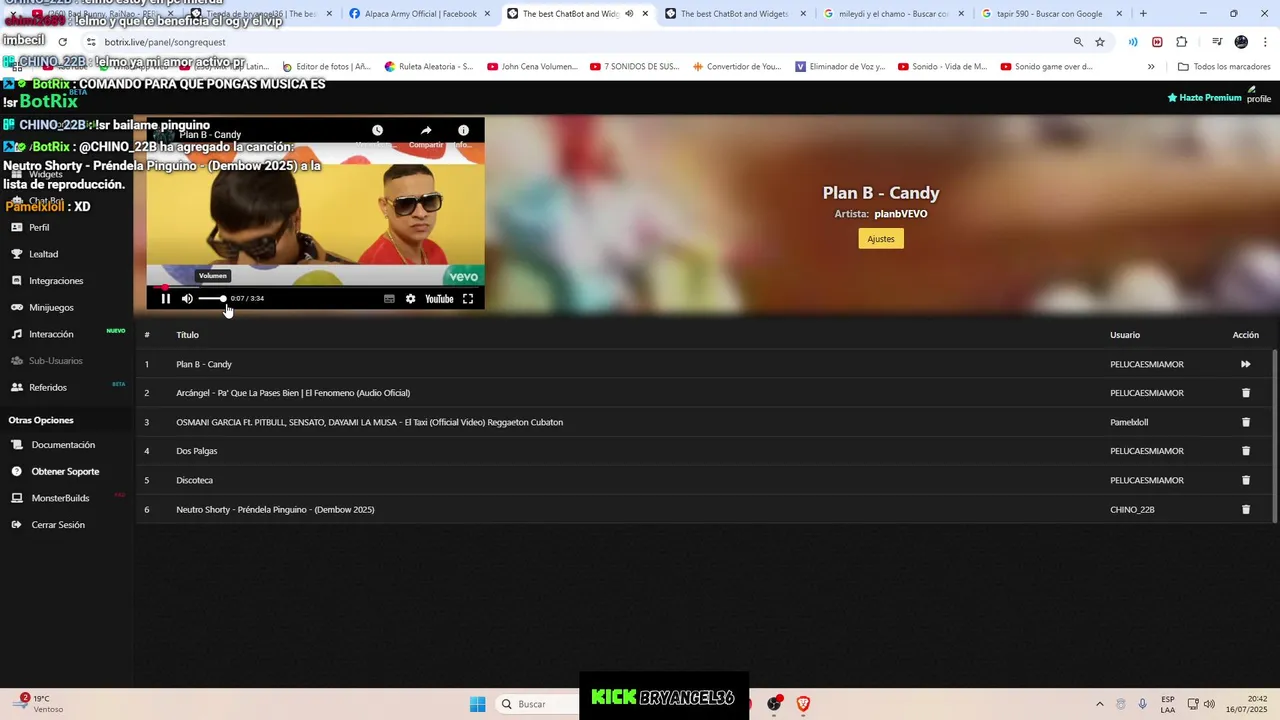Click the Título column header
This screenshot has height=720, width=1280.
click(x=187, y=335)
